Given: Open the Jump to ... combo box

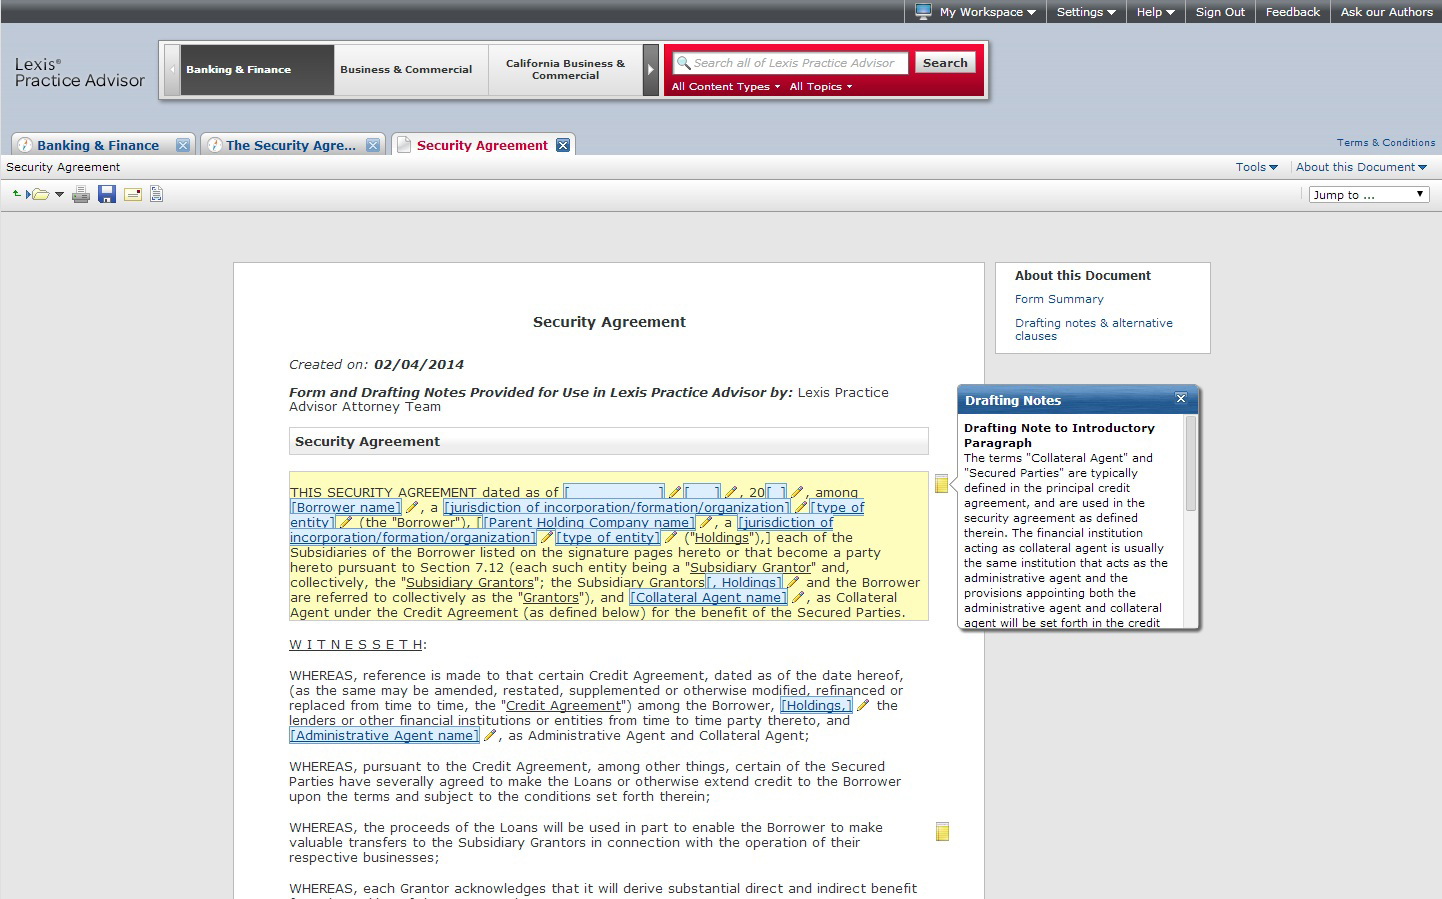Looking at the screenshot, I should click(x=1369, y=195).
